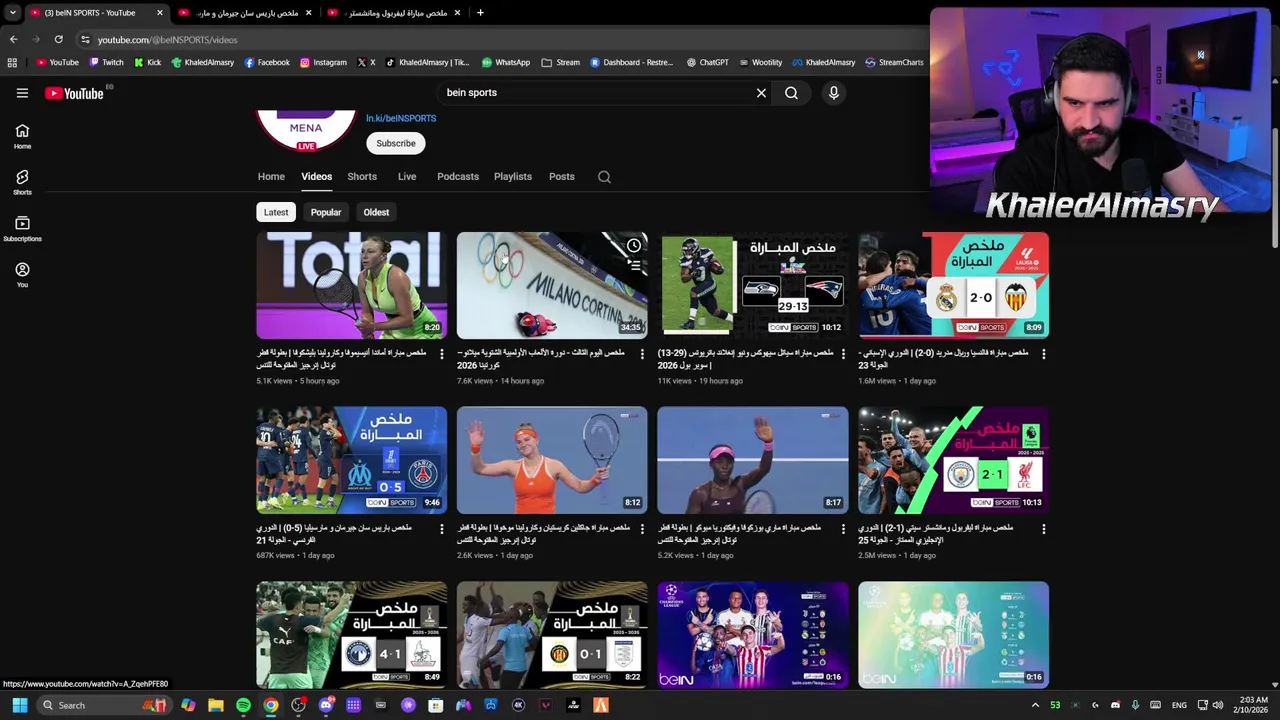Open the StreamCharts bookmark
1280x720 pixels.
click(x=894, y=62)
